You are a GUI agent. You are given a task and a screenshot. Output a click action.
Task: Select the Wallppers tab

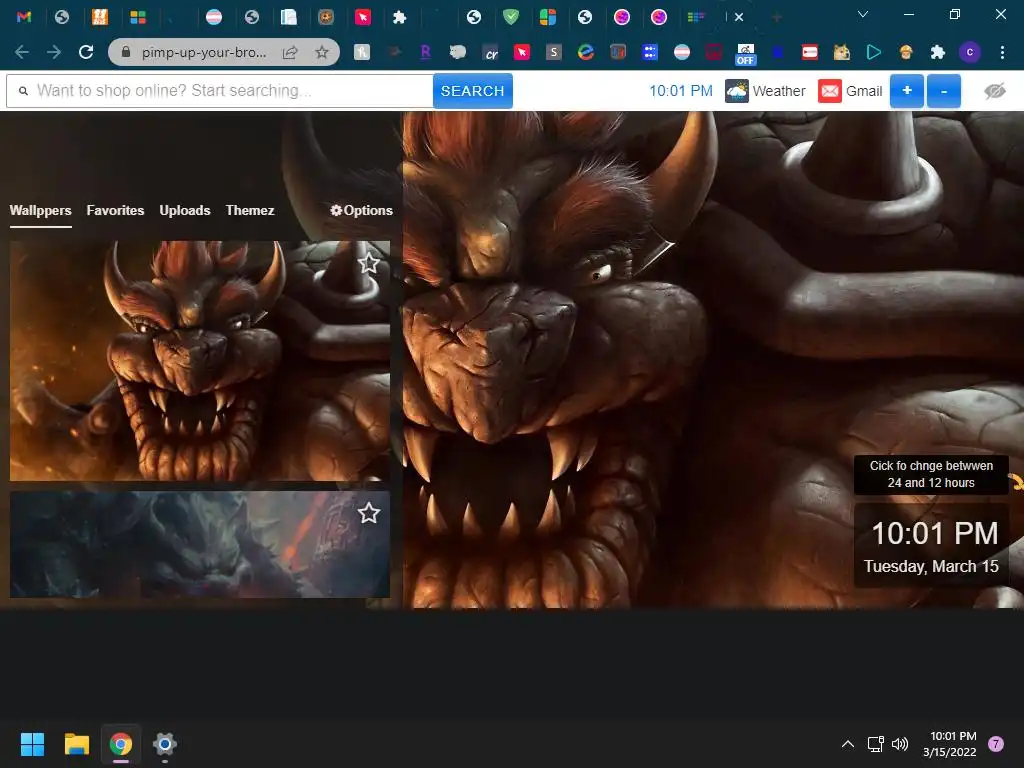[x=40, y=210]
